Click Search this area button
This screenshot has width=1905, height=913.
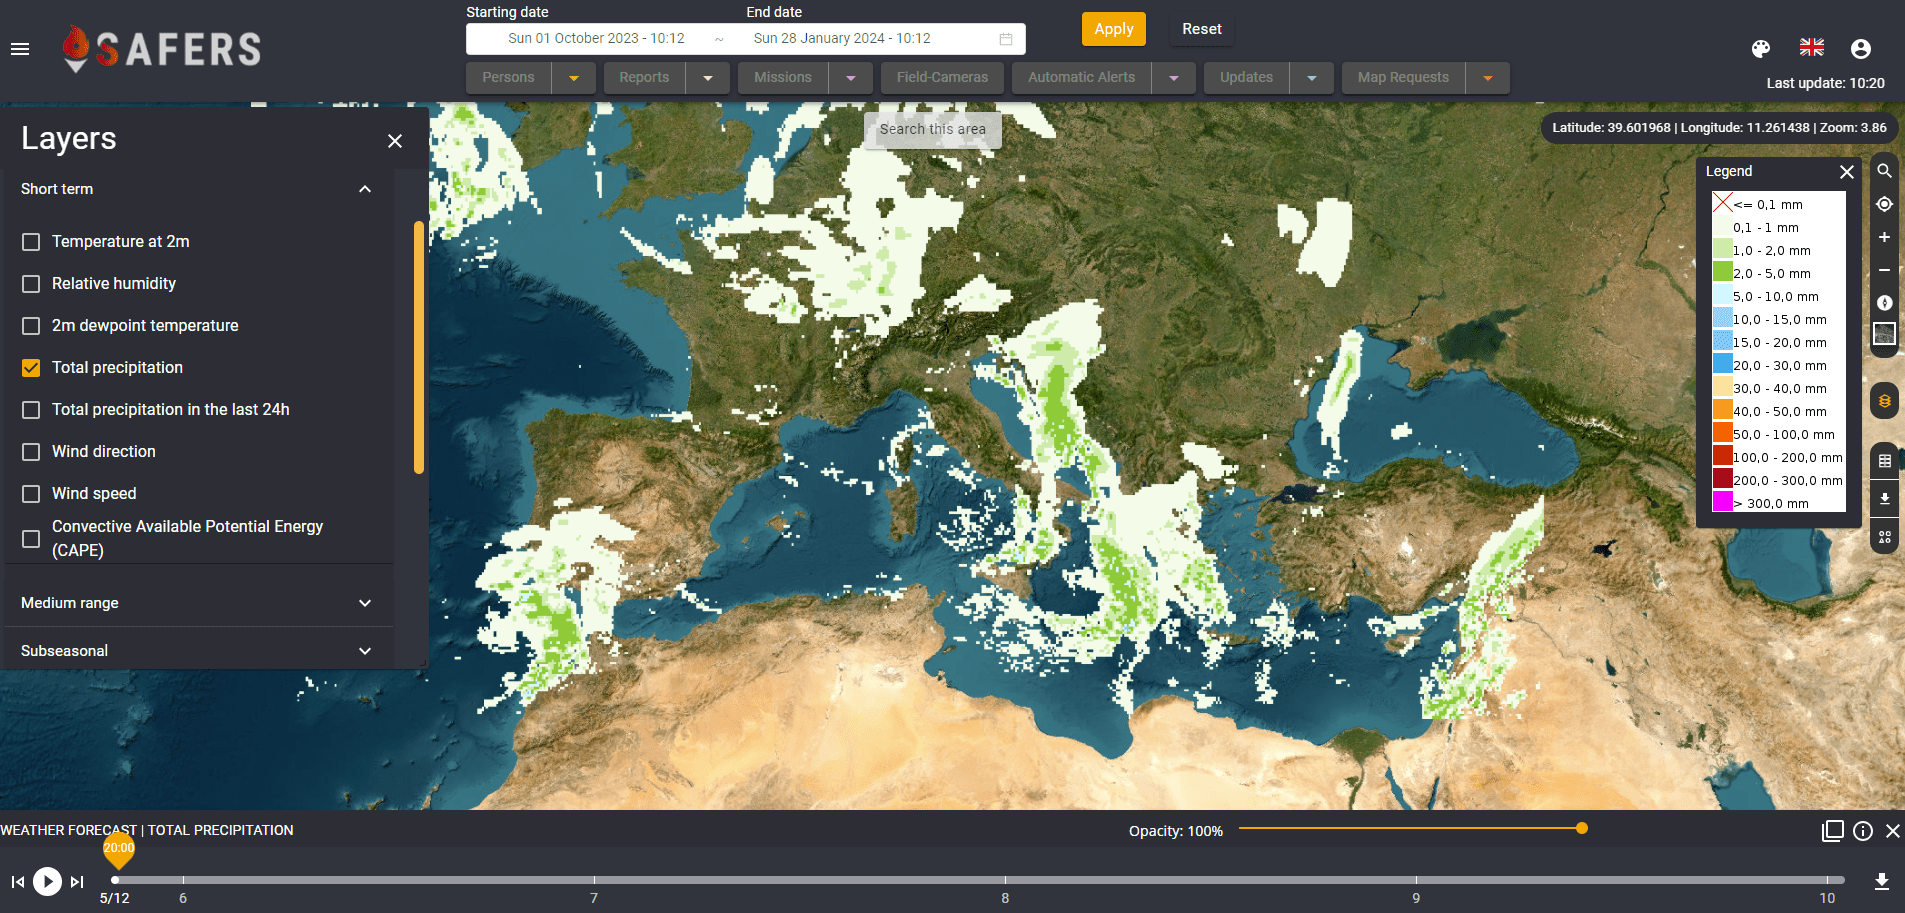coord(932,130)
